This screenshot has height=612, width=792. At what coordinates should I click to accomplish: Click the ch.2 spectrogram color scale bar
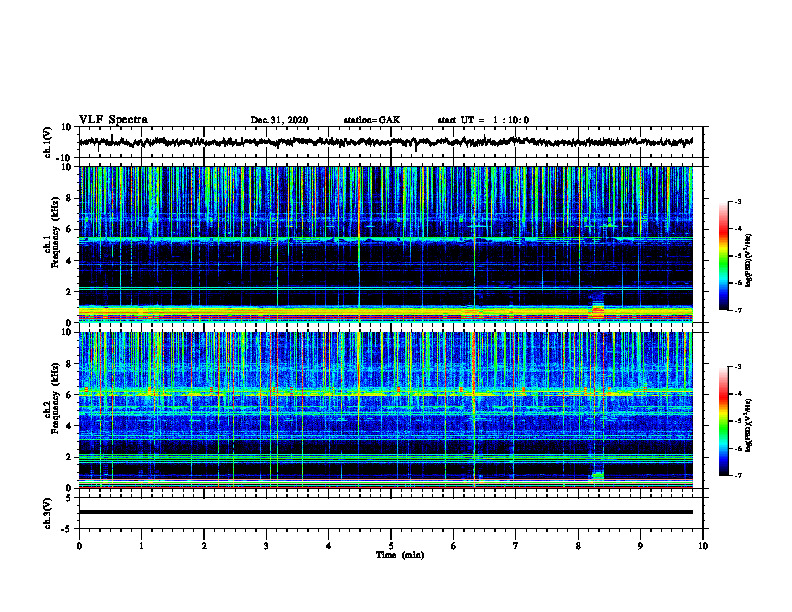click(x=724, y=421)
